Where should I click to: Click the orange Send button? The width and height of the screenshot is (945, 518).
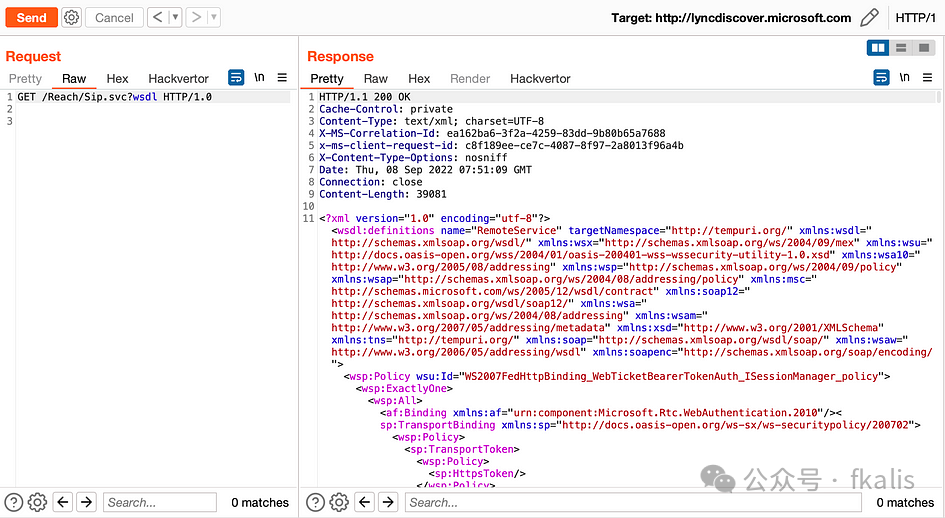point(31,17)
